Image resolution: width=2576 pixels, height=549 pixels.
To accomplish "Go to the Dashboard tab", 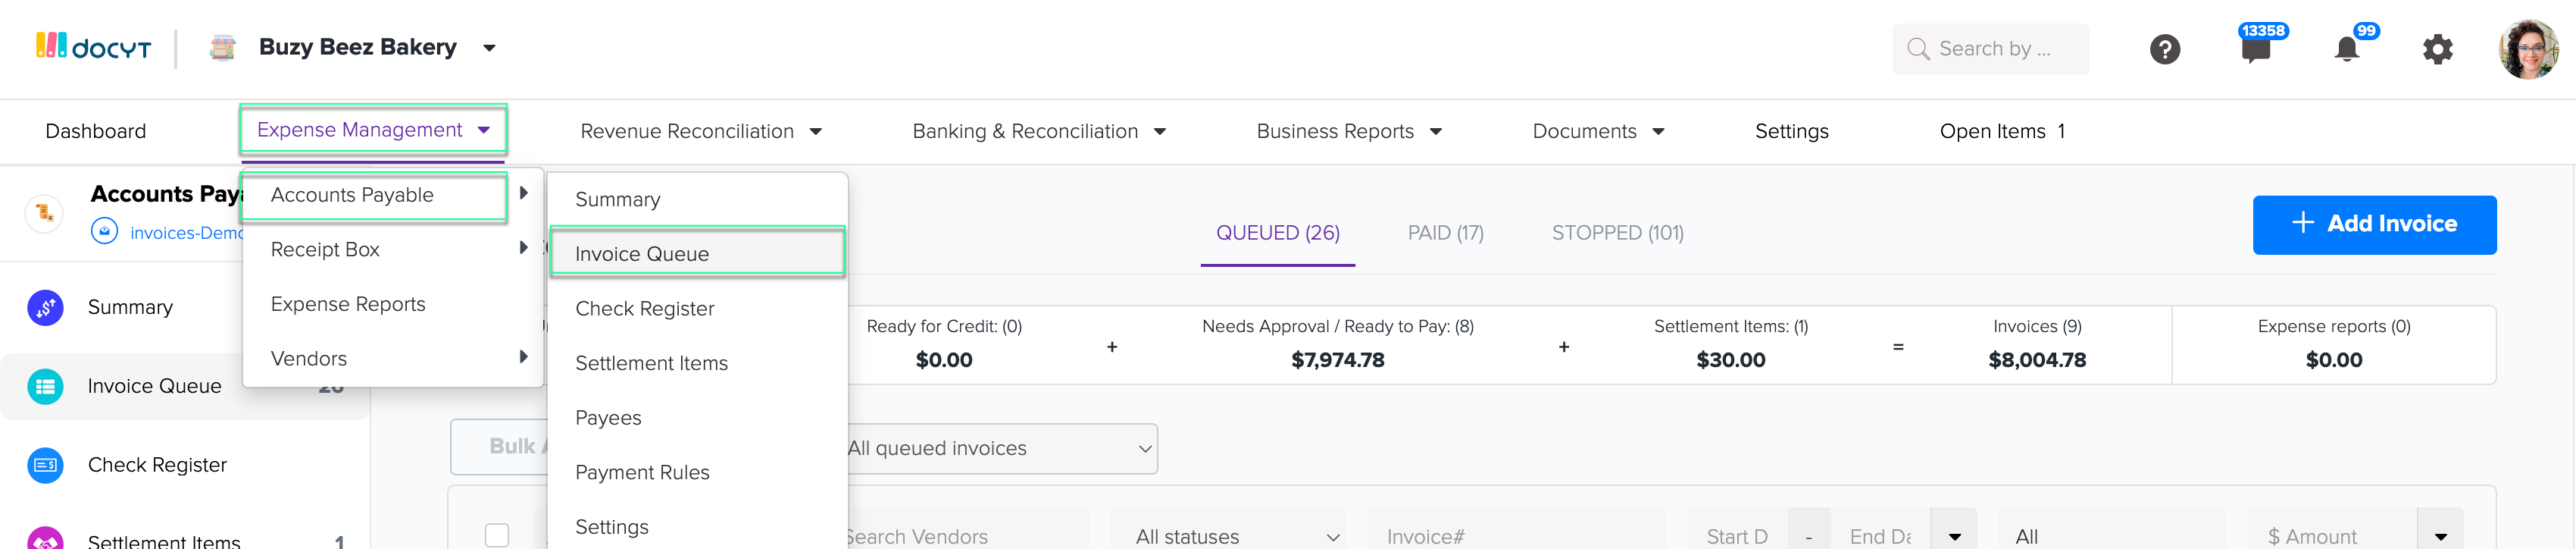I will point(96,131).
